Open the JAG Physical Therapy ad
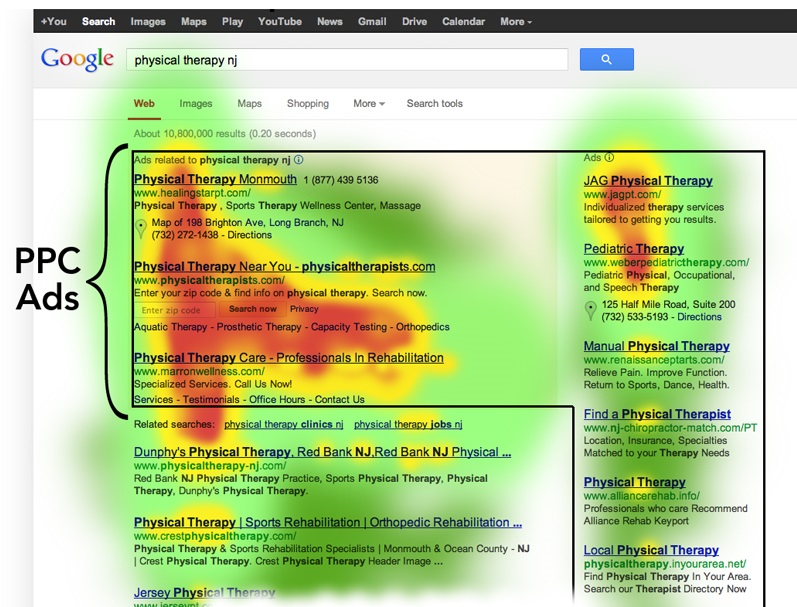797x607 pixels. pyautogui.click(x=648, y=180)
